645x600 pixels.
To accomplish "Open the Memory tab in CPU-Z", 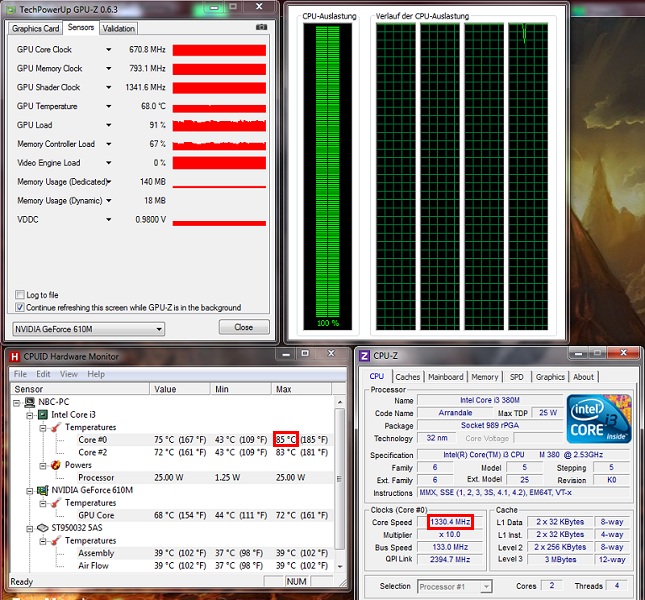I will 485,377.
